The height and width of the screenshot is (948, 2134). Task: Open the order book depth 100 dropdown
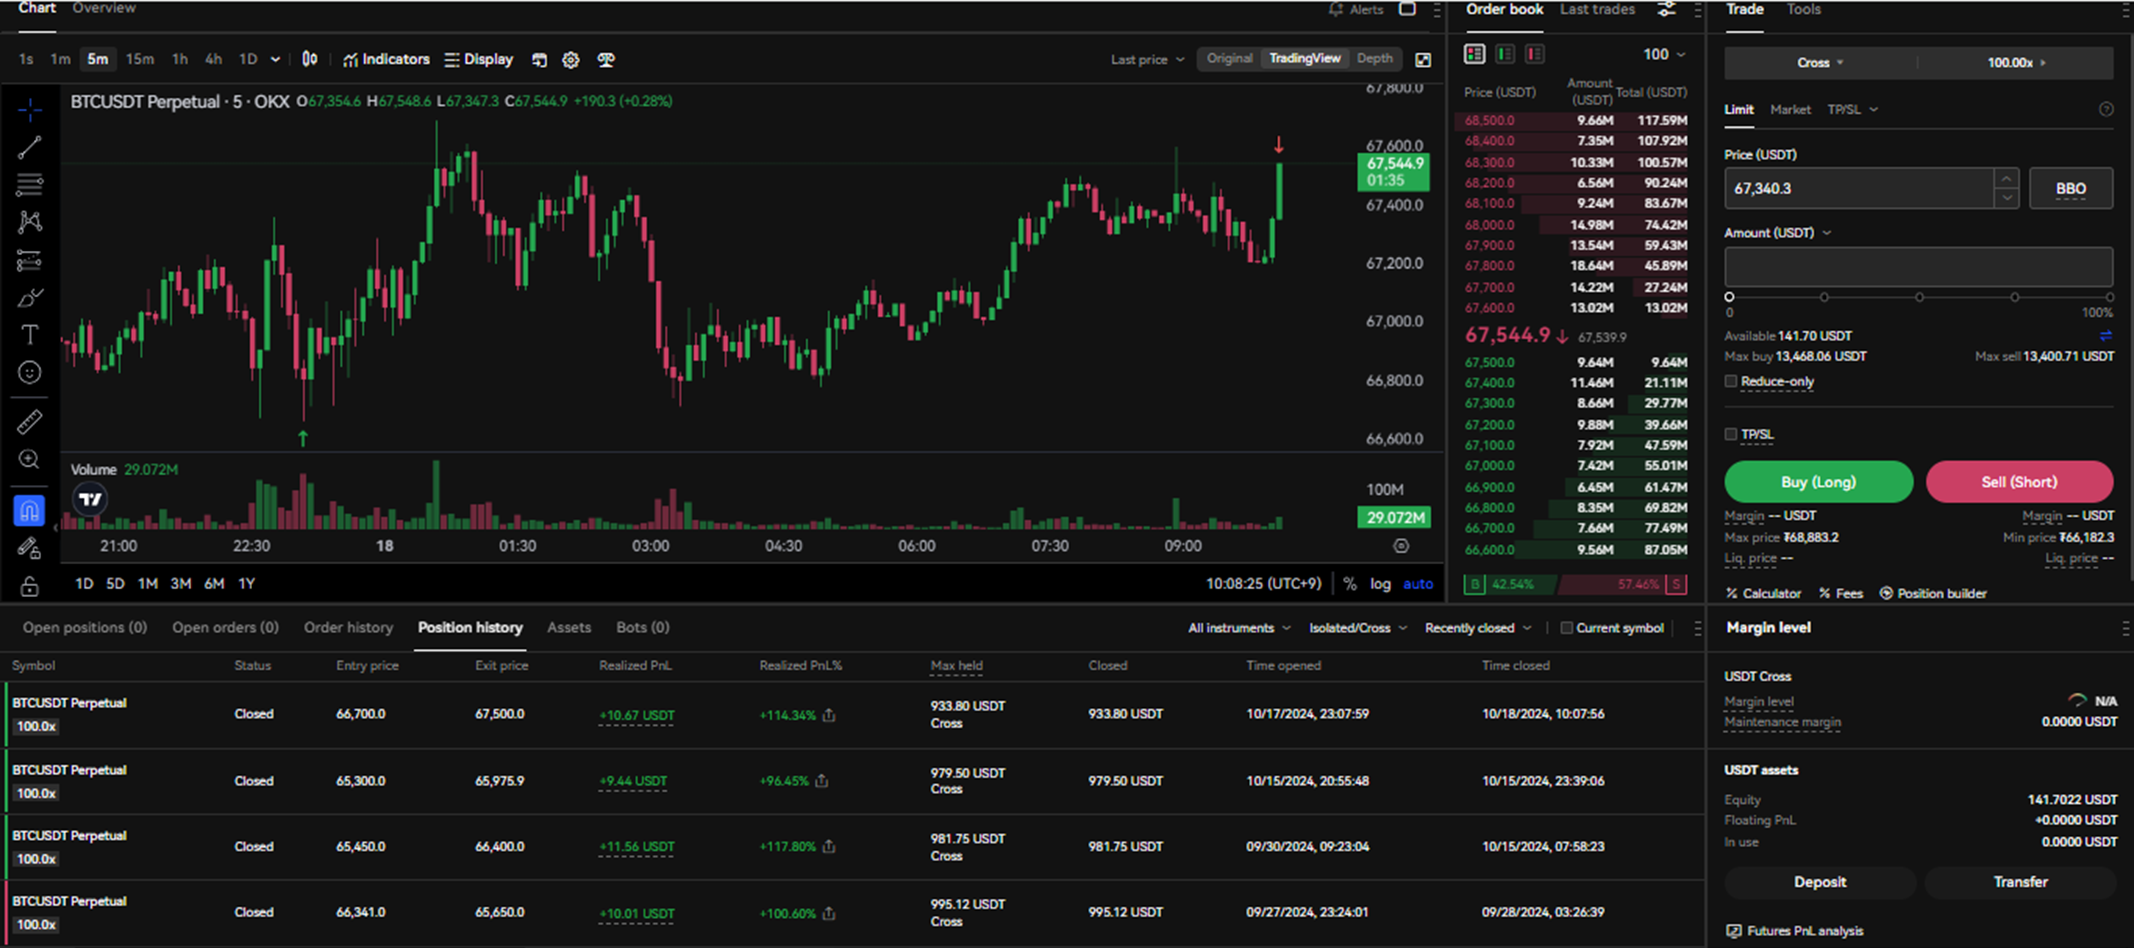[1664, 54]
